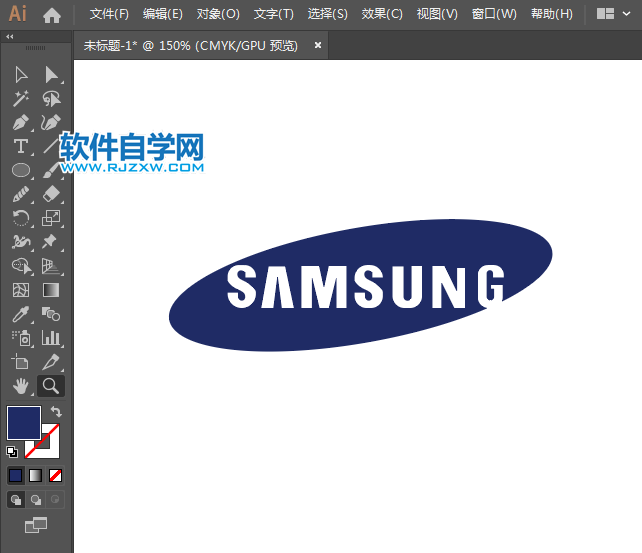This screenshot has width=642, height=553.
Task: Pick the Mesh tool
Action: point(20,290)
